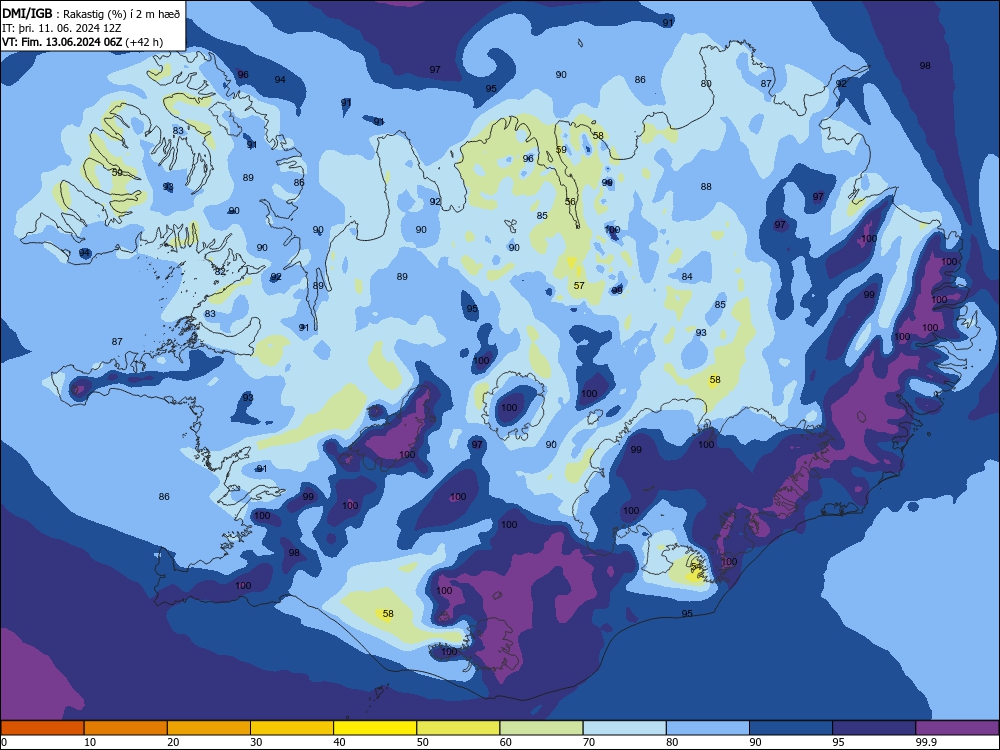Choose the light blue 80–90 legend swatch
The image size is (1000, 750).
pyautogui.click(x=708, y=728)
